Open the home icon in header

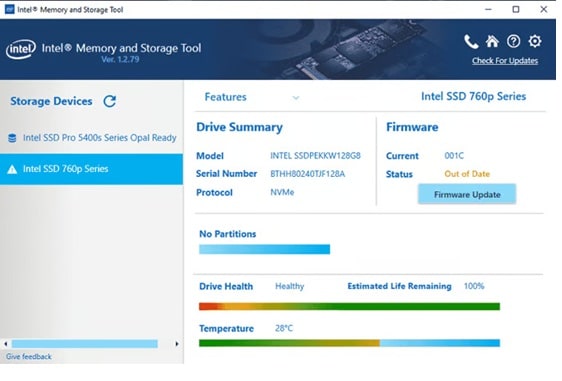pyautogui.click(x=492, y=41)
